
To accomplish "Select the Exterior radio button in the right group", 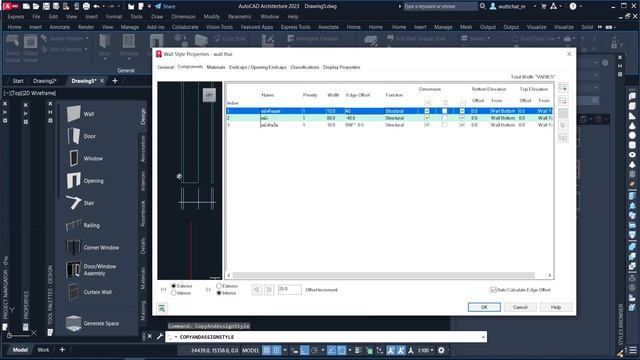I will pos(219,286).
